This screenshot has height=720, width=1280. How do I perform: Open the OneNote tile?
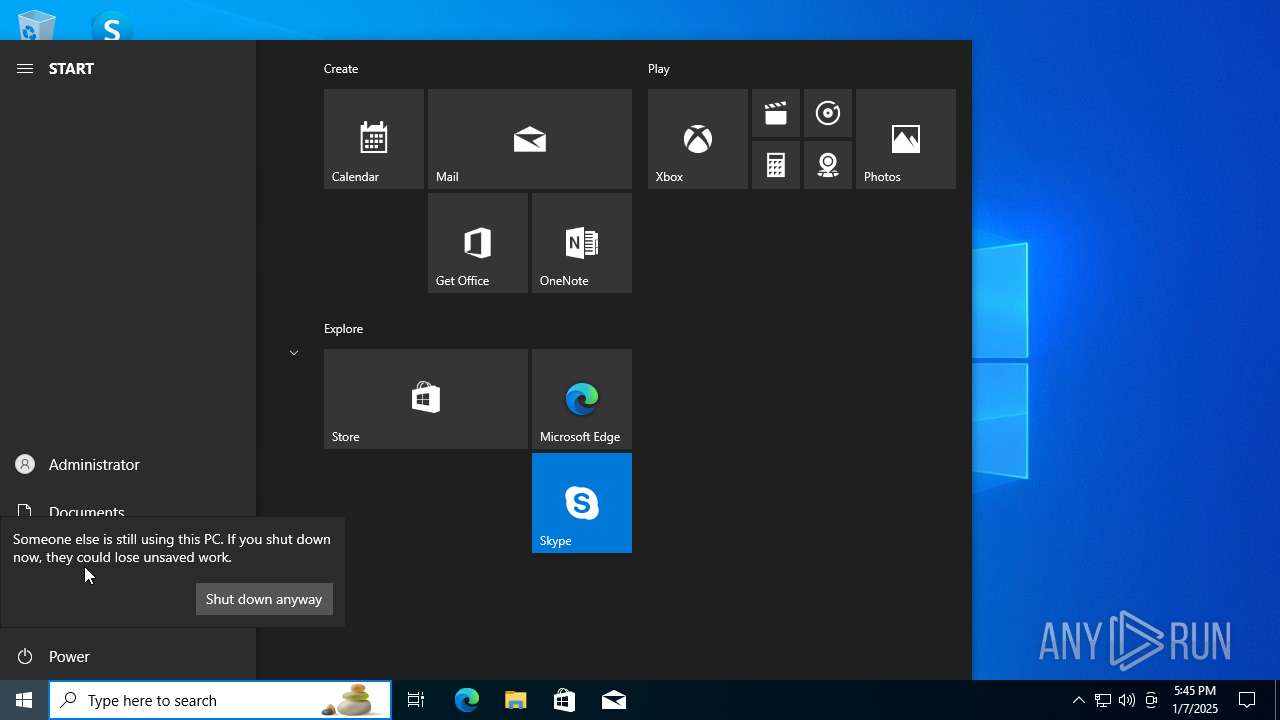pos(582,243)
